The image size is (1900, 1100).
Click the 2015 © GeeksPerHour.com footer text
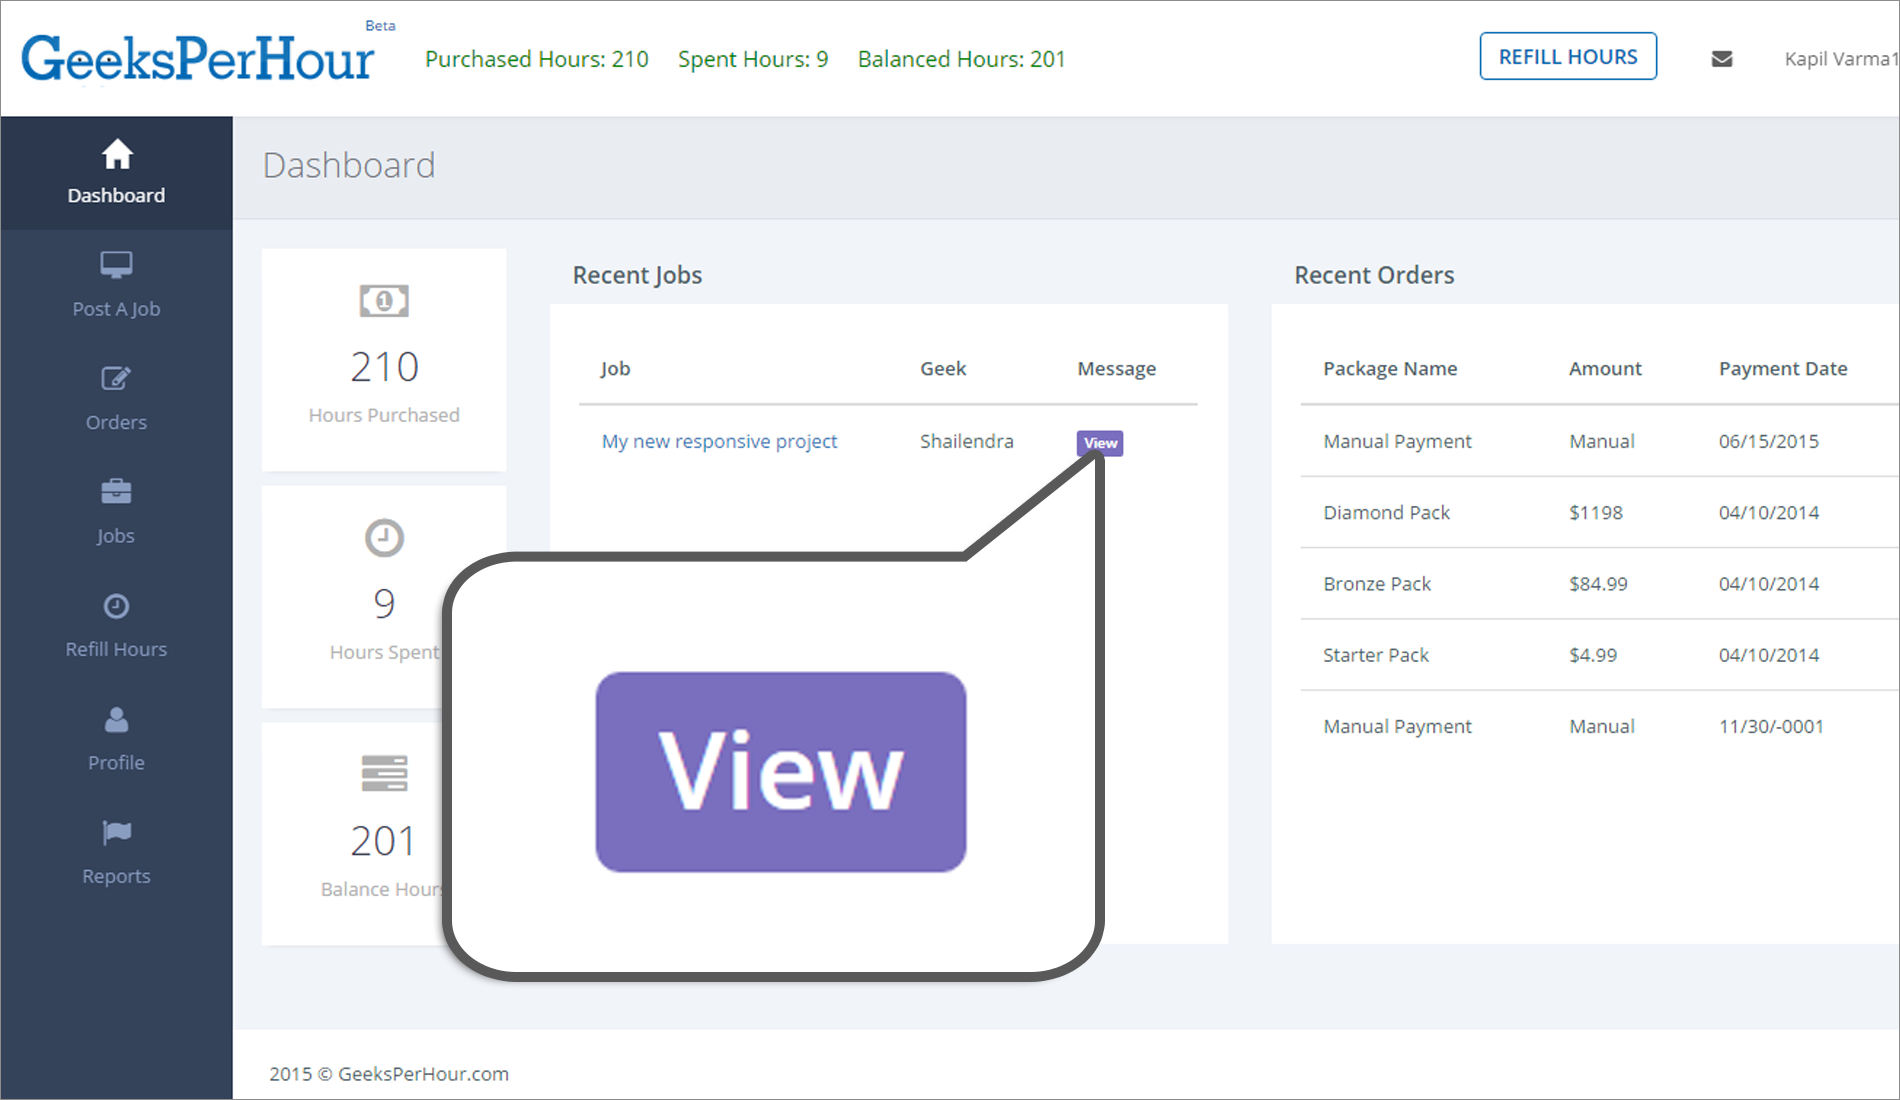[x=389, y=1074]
